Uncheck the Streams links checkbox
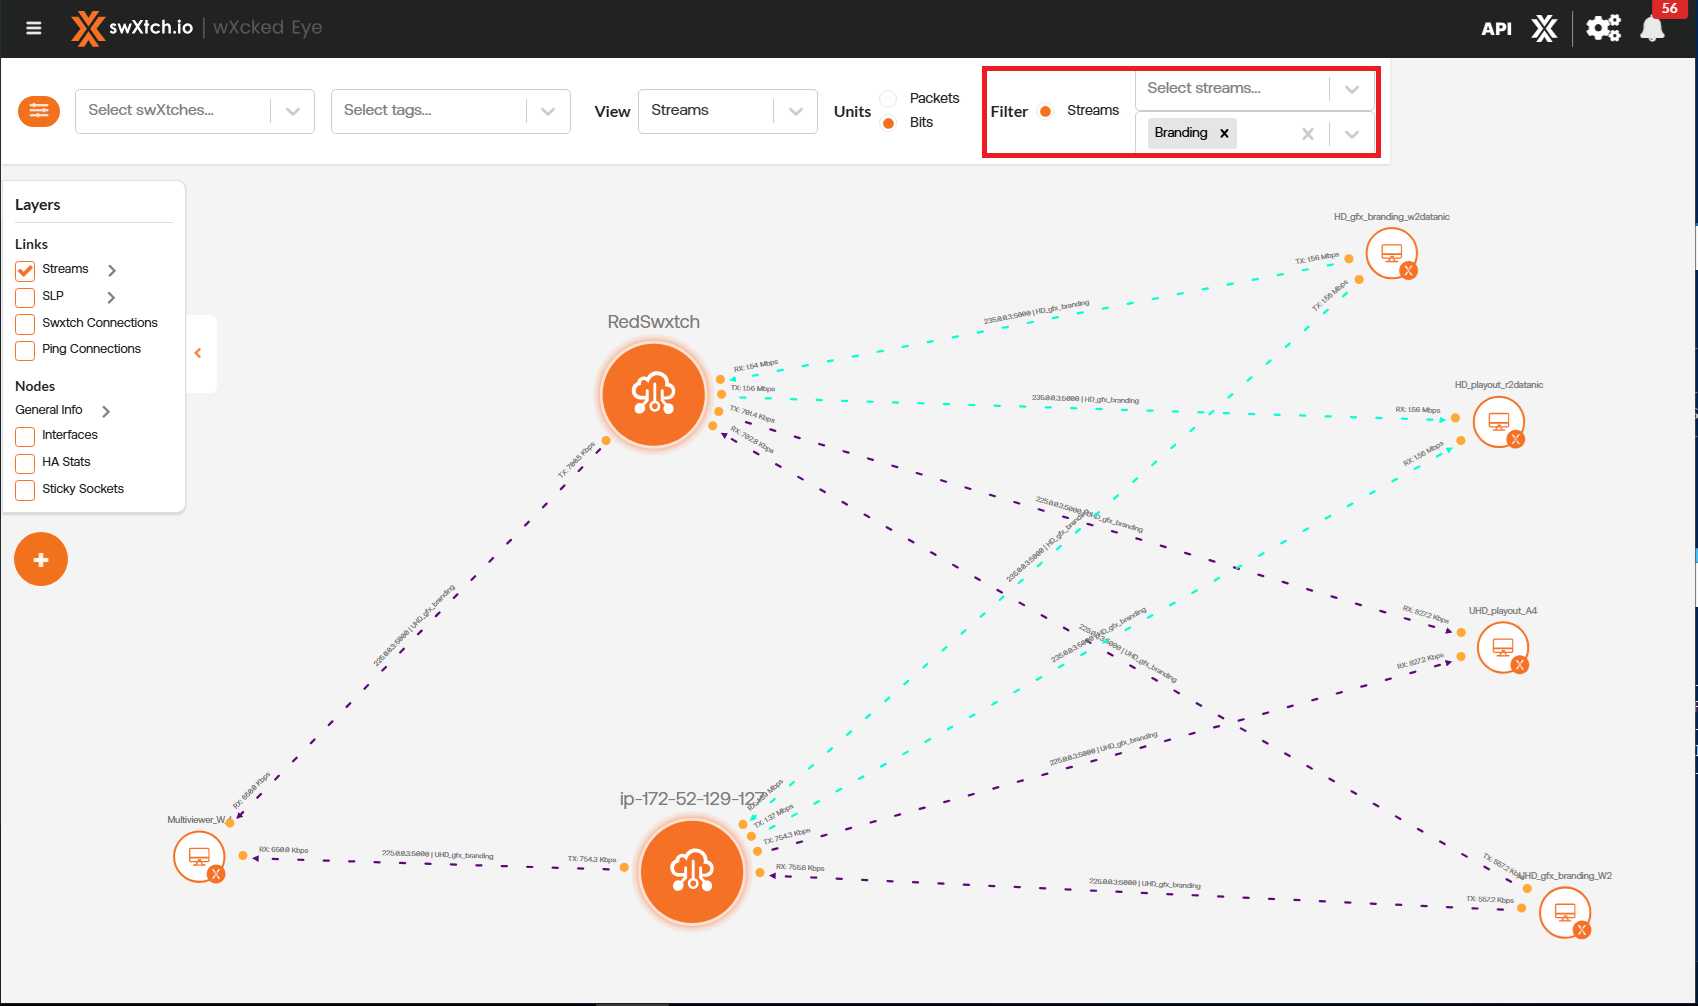The width and height of the screenshot is (1698, 1006). [x=25, y=271]
